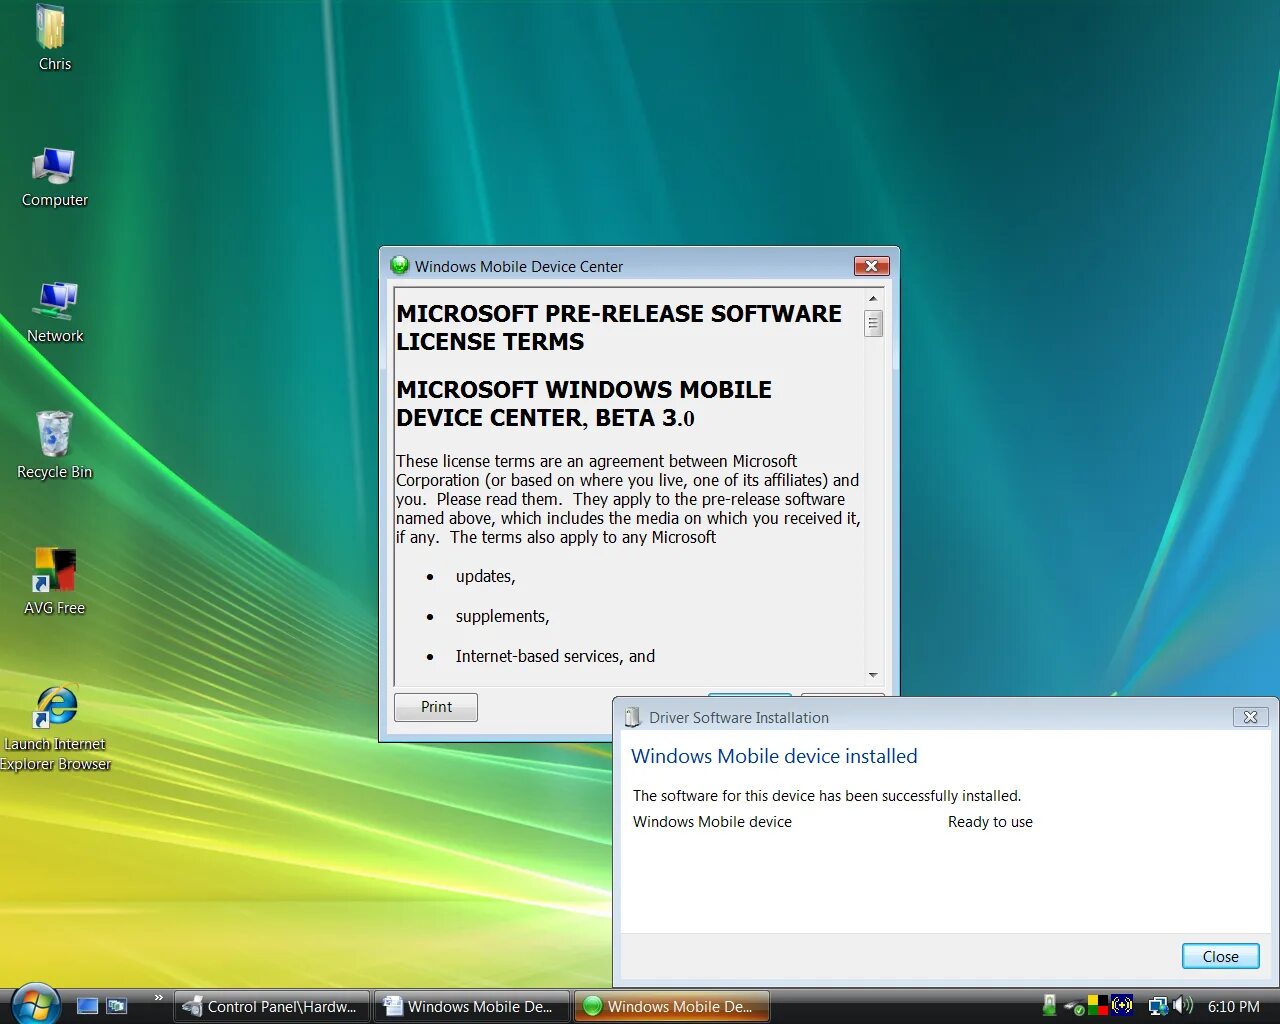Image resolution: width=1280 pixels, height=1024 pixels.
Task: Click the 6:10 PM taskbar clock
Action: tap(1233, 1006)
